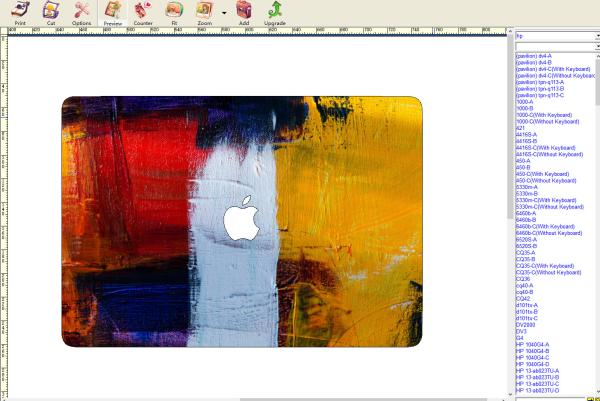Select 6520S-A model
The width and height of the screenshot is (600, 401).
tap(527, 240)
